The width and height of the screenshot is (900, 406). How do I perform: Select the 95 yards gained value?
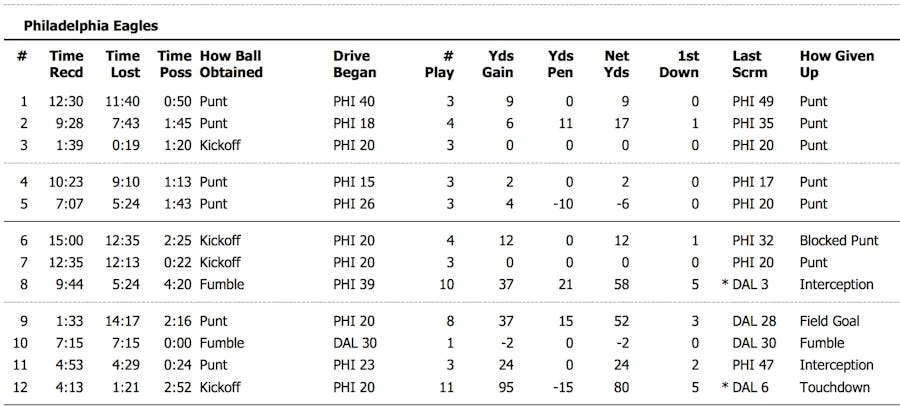tap(504, 387)
